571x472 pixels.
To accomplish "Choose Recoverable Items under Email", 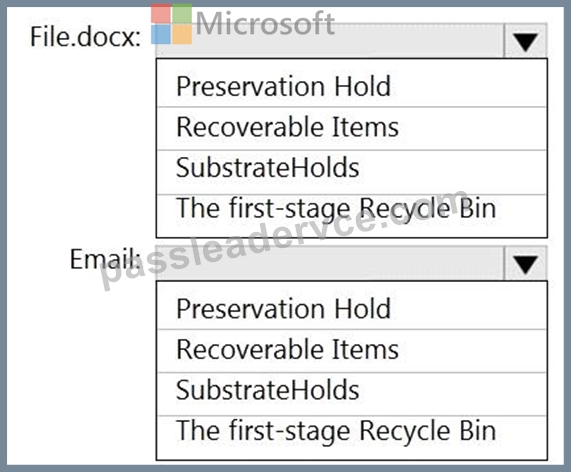I will [351, 351].
